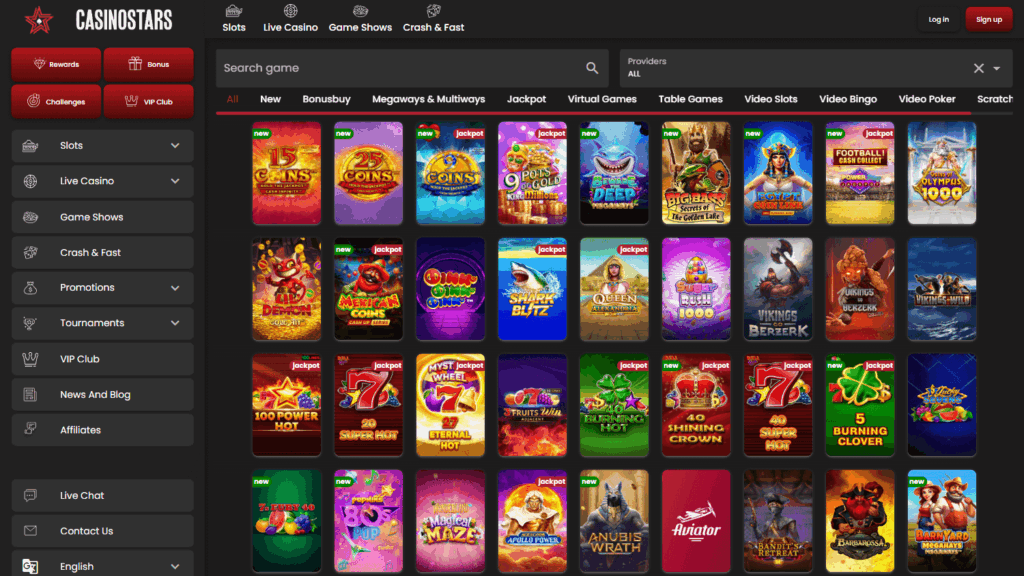
Task: Click the VIP Club crown icon in sidebar
Action: (30, 359)
